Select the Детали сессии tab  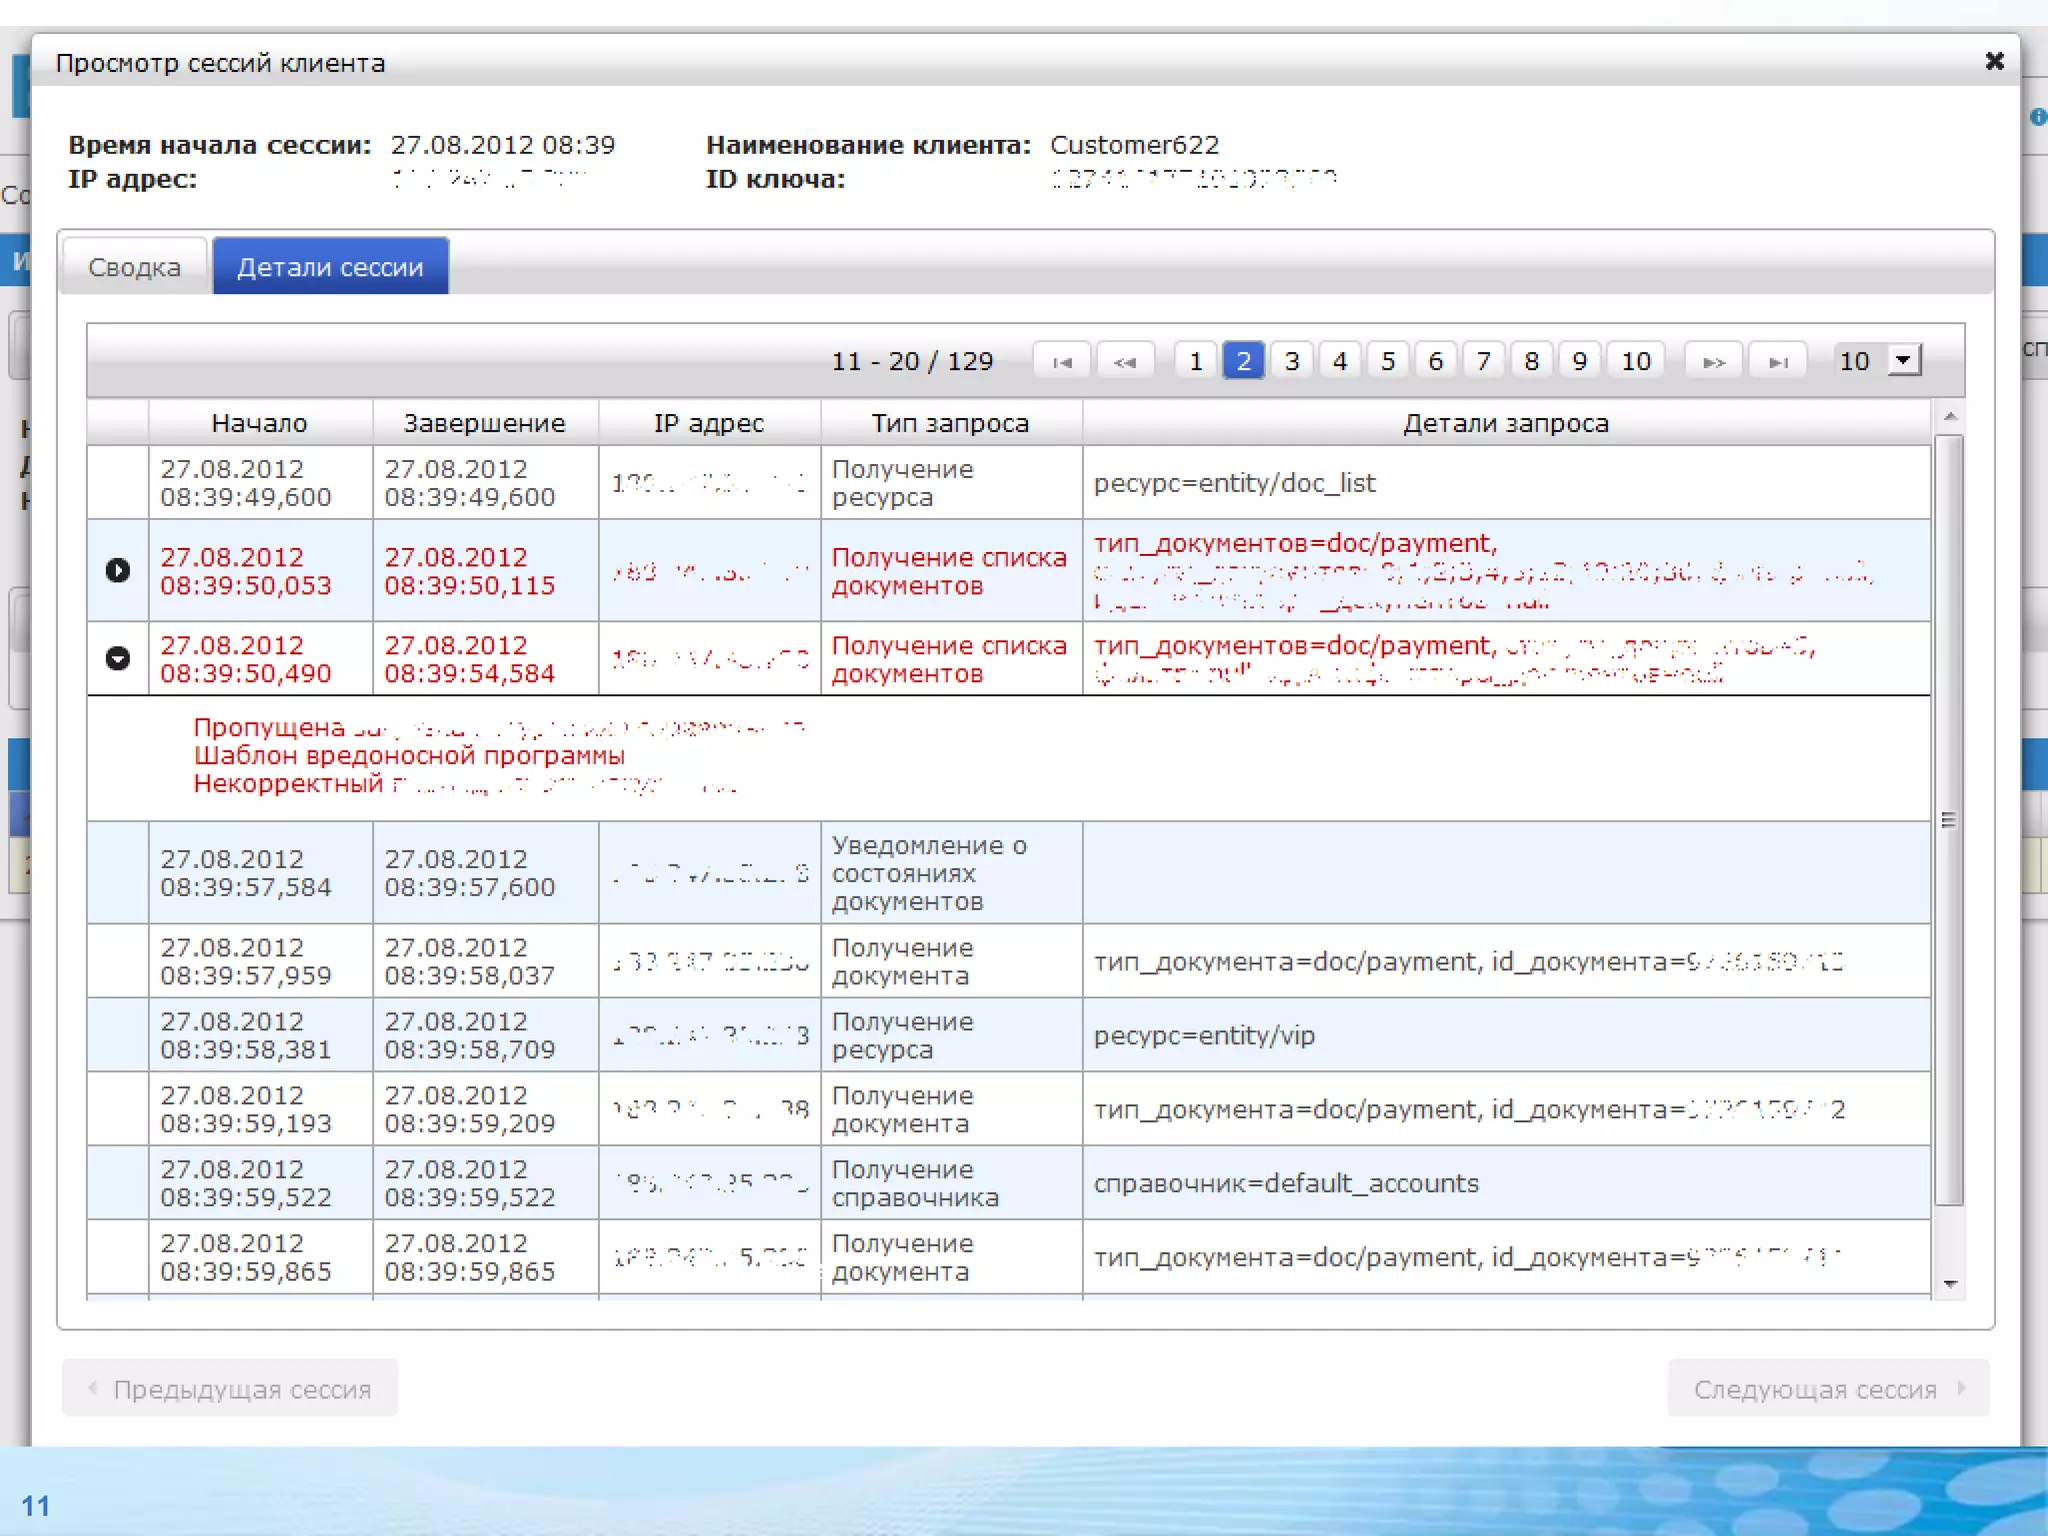coord(330,267)
